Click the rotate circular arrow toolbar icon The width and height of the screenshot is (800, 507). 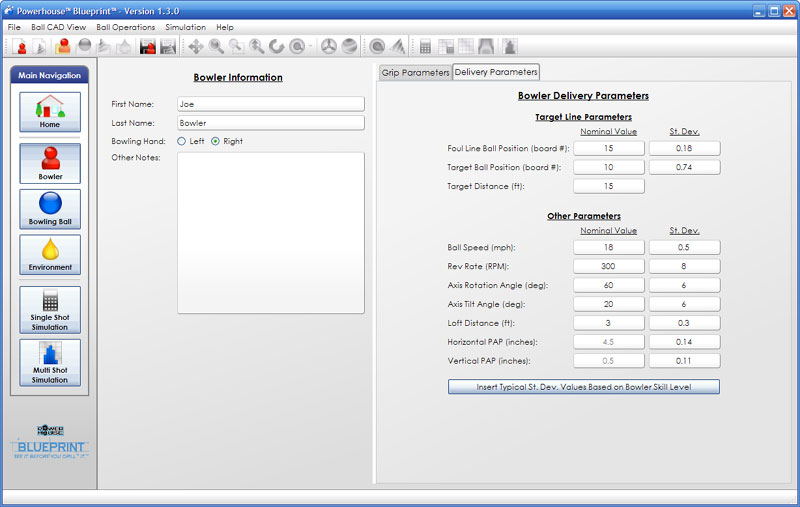click(277, 46)
